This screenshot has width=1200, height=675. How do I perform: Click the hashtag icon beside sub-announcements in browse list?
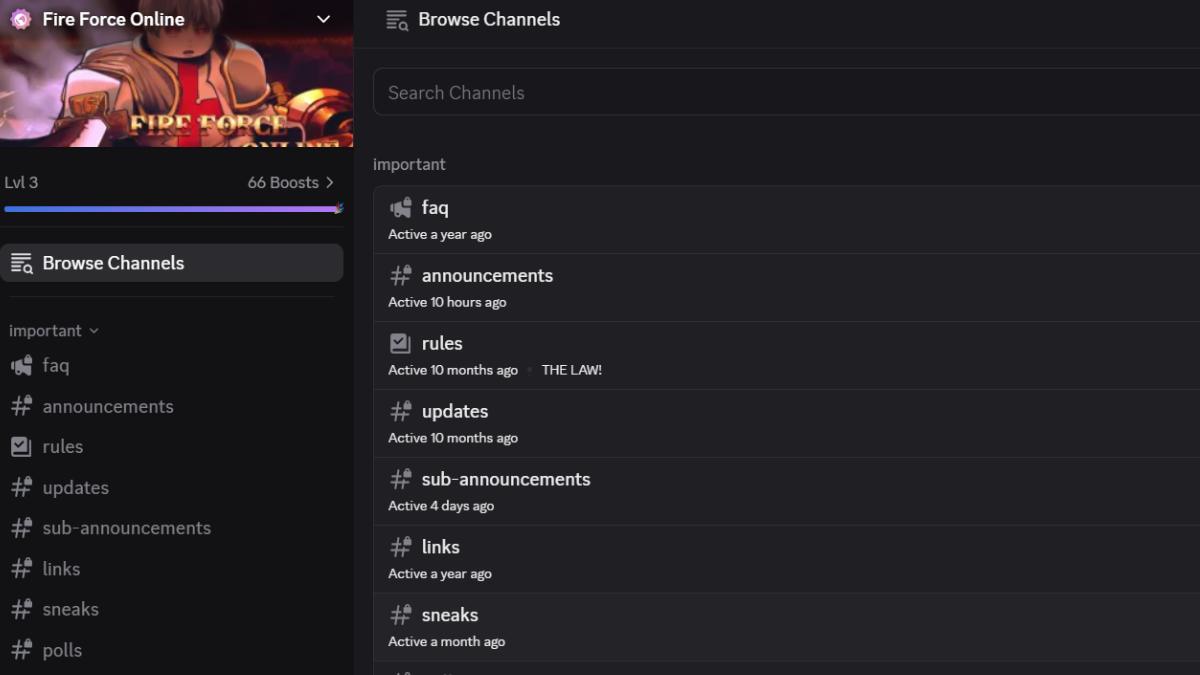click(x=399, y=478)
